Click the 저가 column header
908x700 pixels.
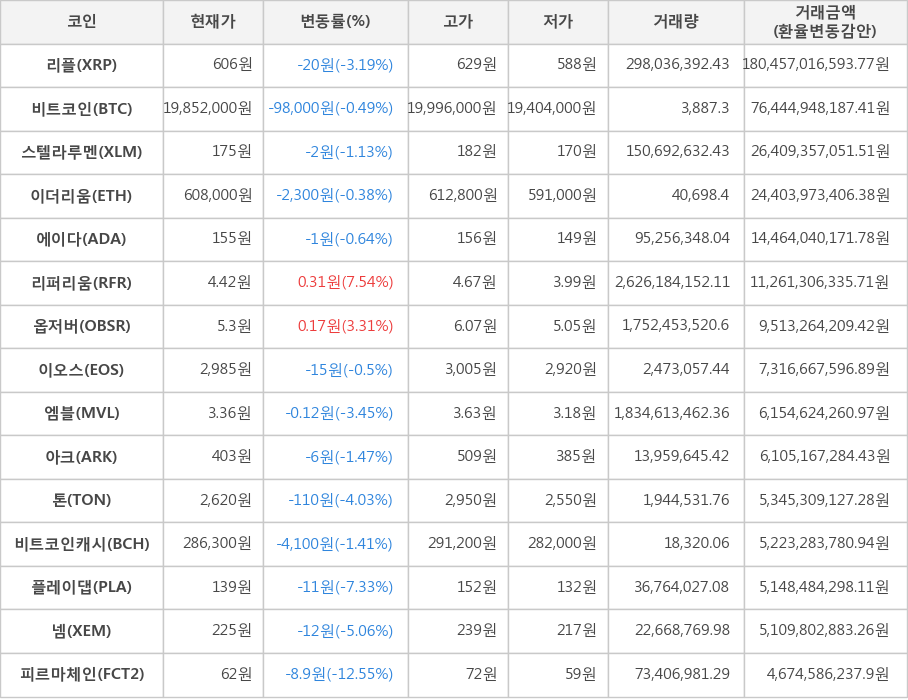coord(558,22)
